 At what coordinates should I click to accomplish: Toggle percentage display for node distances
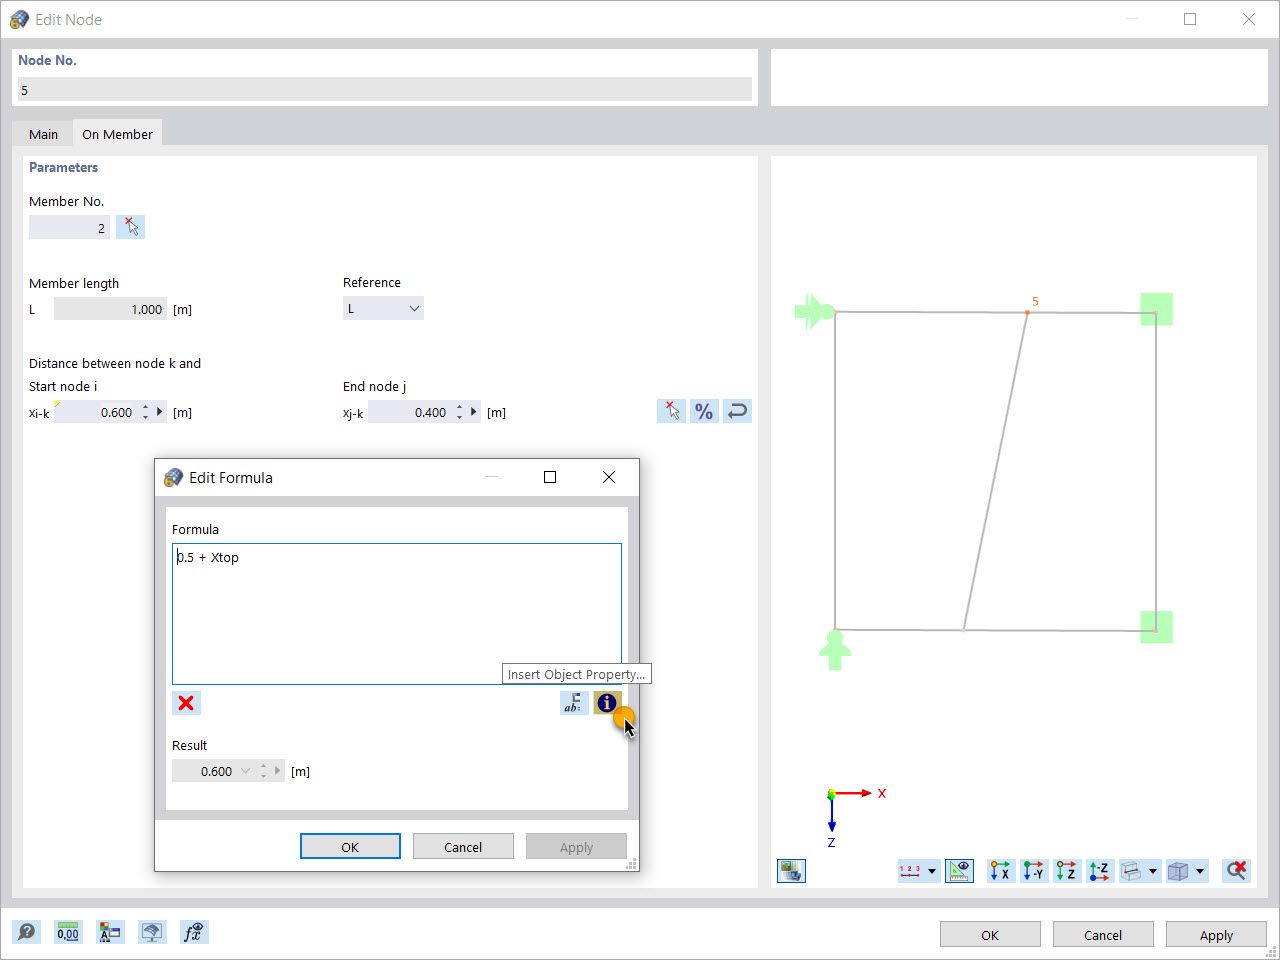click(x=704, y=410)
